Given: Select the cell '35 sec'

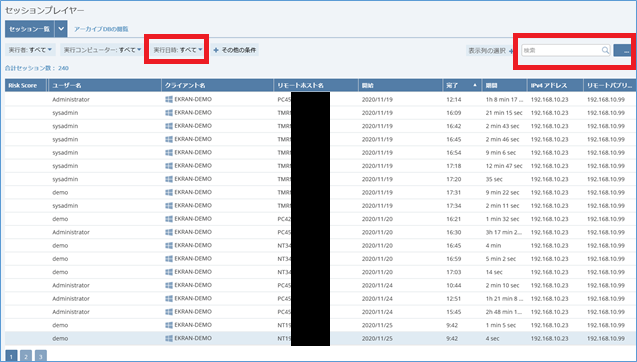Looking at the screenshot, I should [494, 179].
